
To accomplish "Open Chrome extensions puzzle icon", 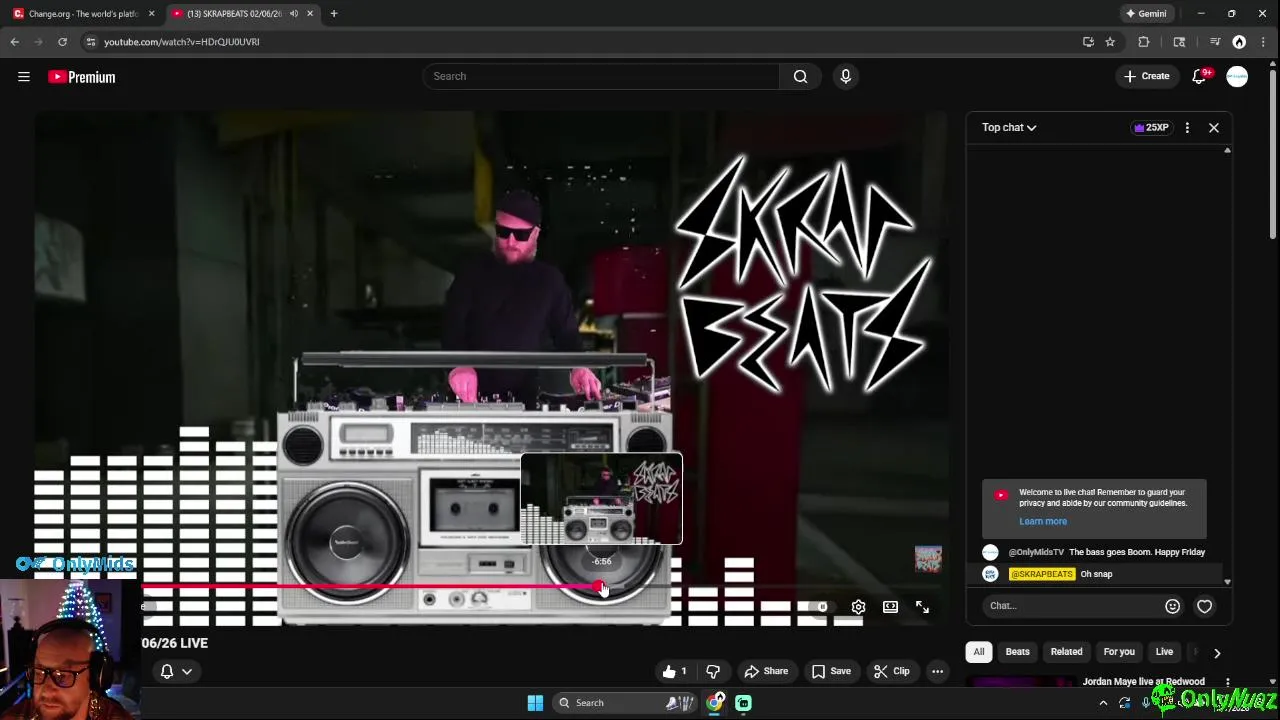I will coord(1144,42).
